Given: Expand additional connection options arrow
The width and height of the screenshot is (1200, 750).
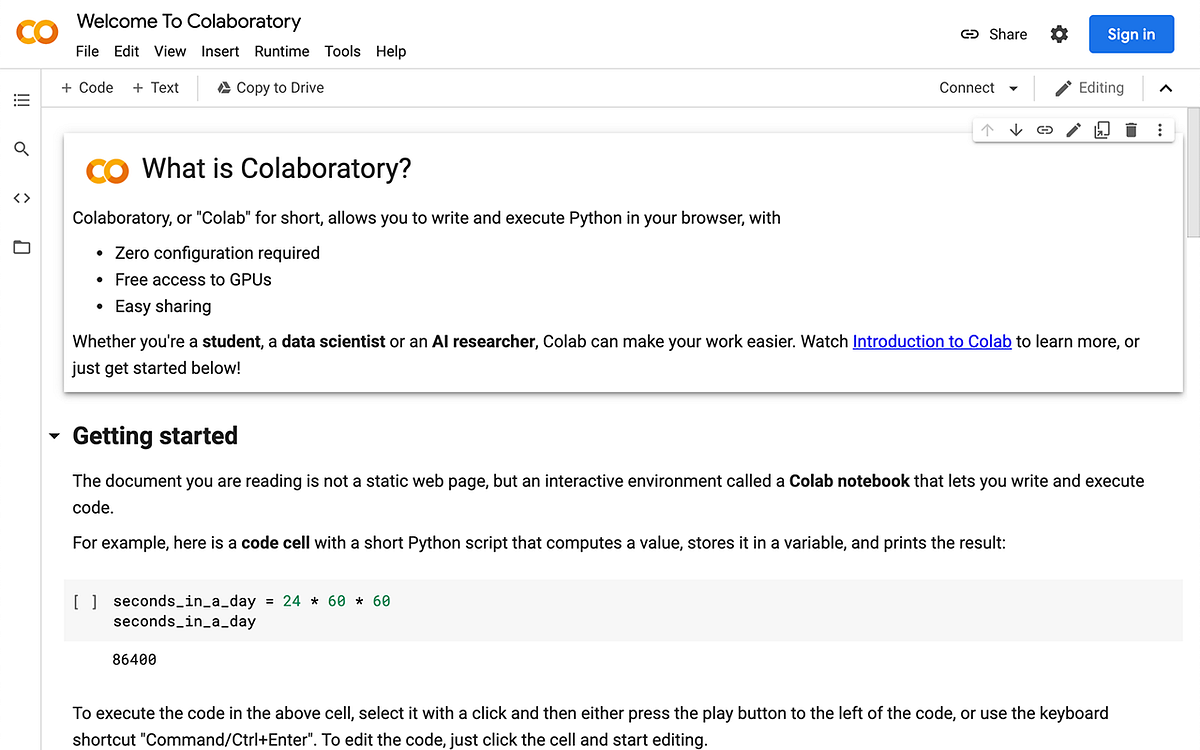Looking at the screenshot, I should 1013,88.
